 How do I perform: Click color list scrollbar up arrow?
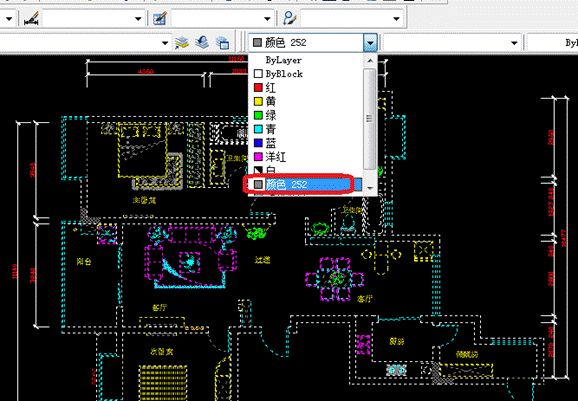coord(370,60)
